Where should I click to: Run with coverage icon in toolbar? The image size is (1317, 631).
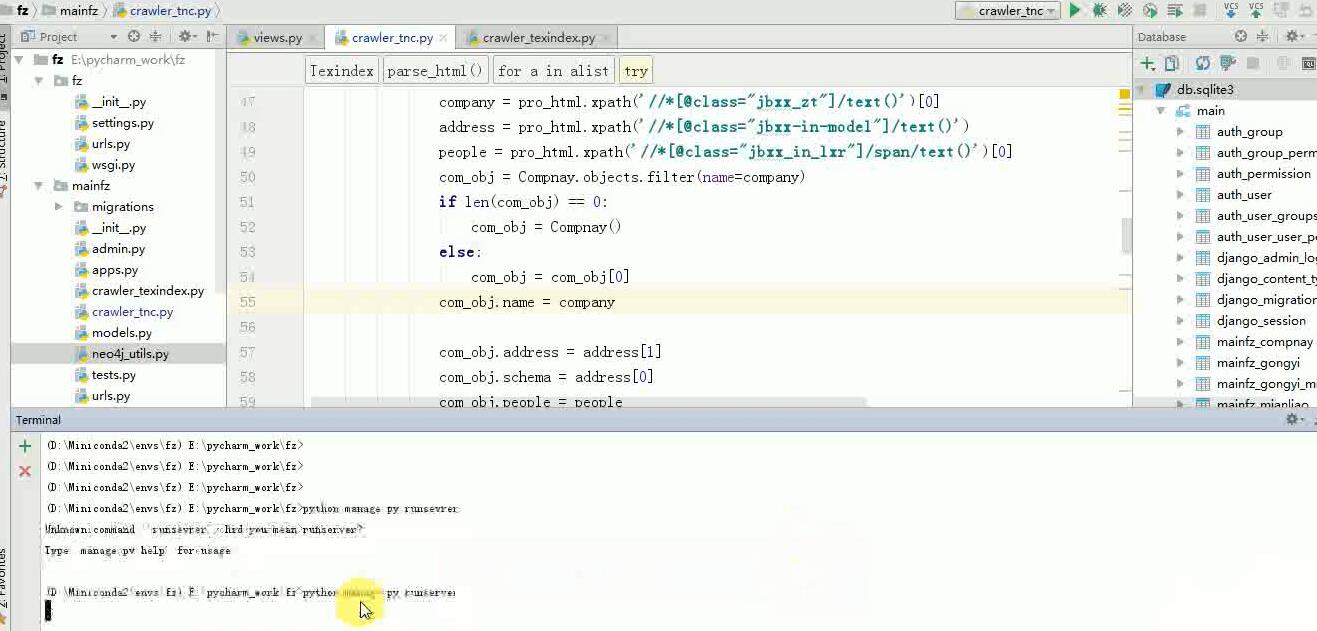1125,11
